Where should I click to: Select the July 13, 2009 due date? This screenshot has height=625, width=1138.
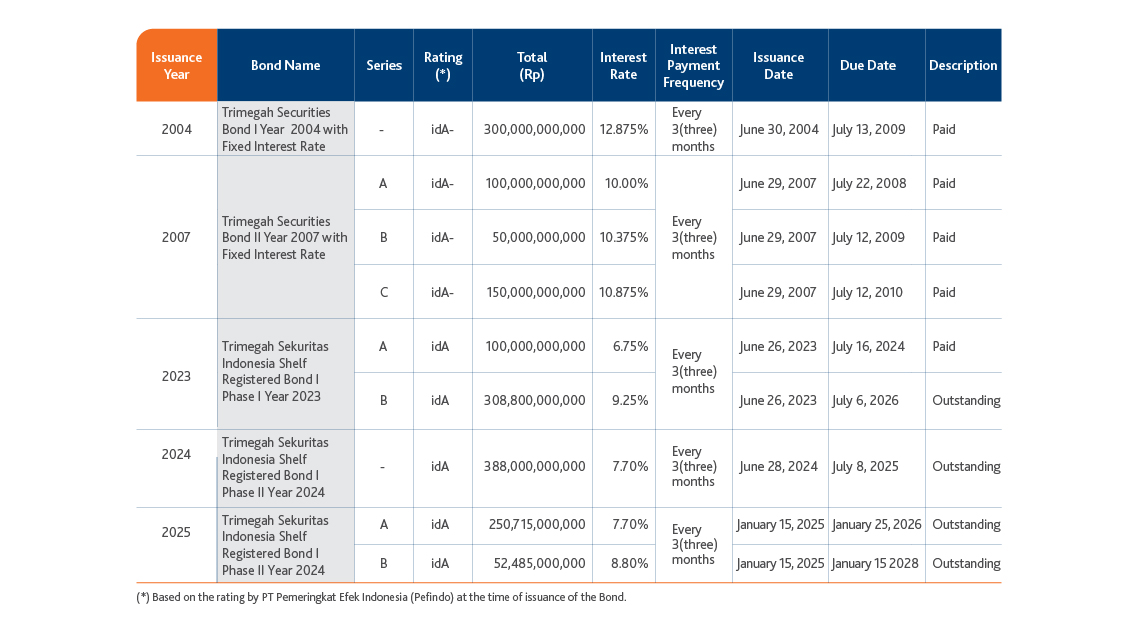tap(869, 129)
